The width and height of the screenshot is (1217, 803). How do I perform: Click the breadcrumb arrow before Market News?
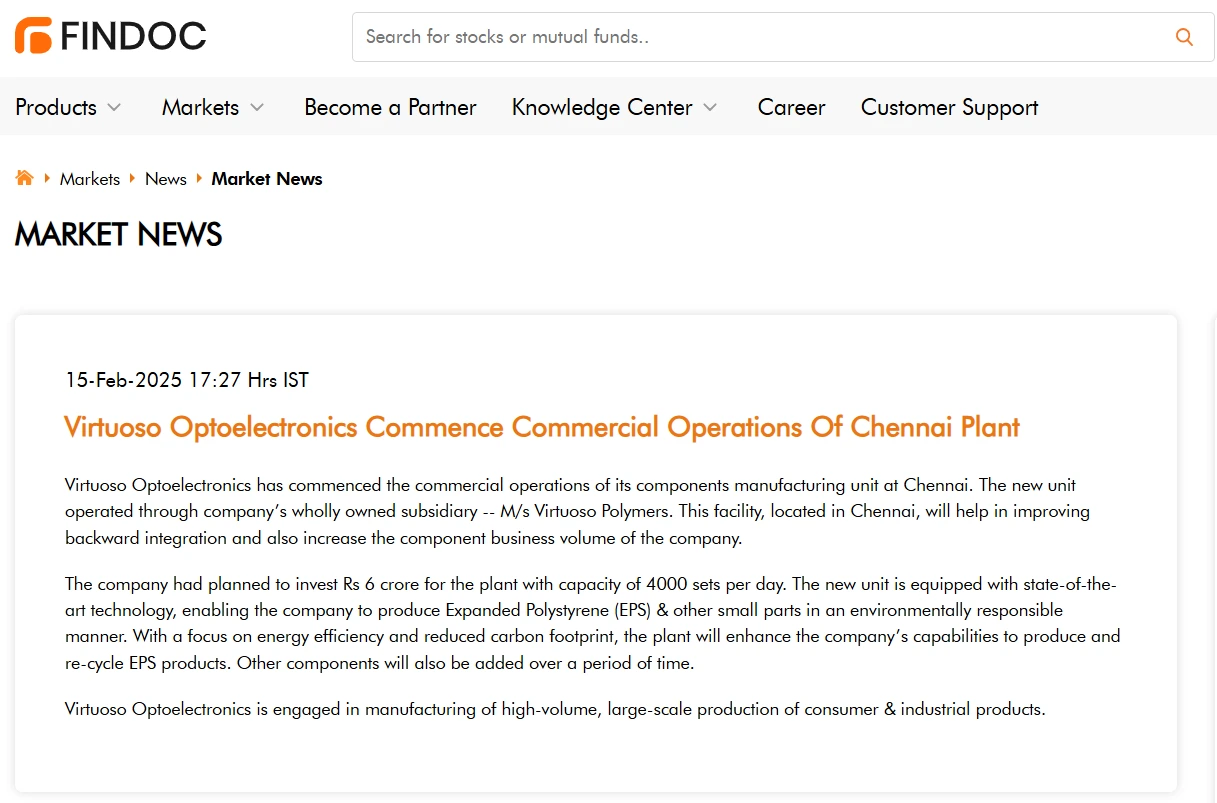pyautogui.click(x=199, y=178)
